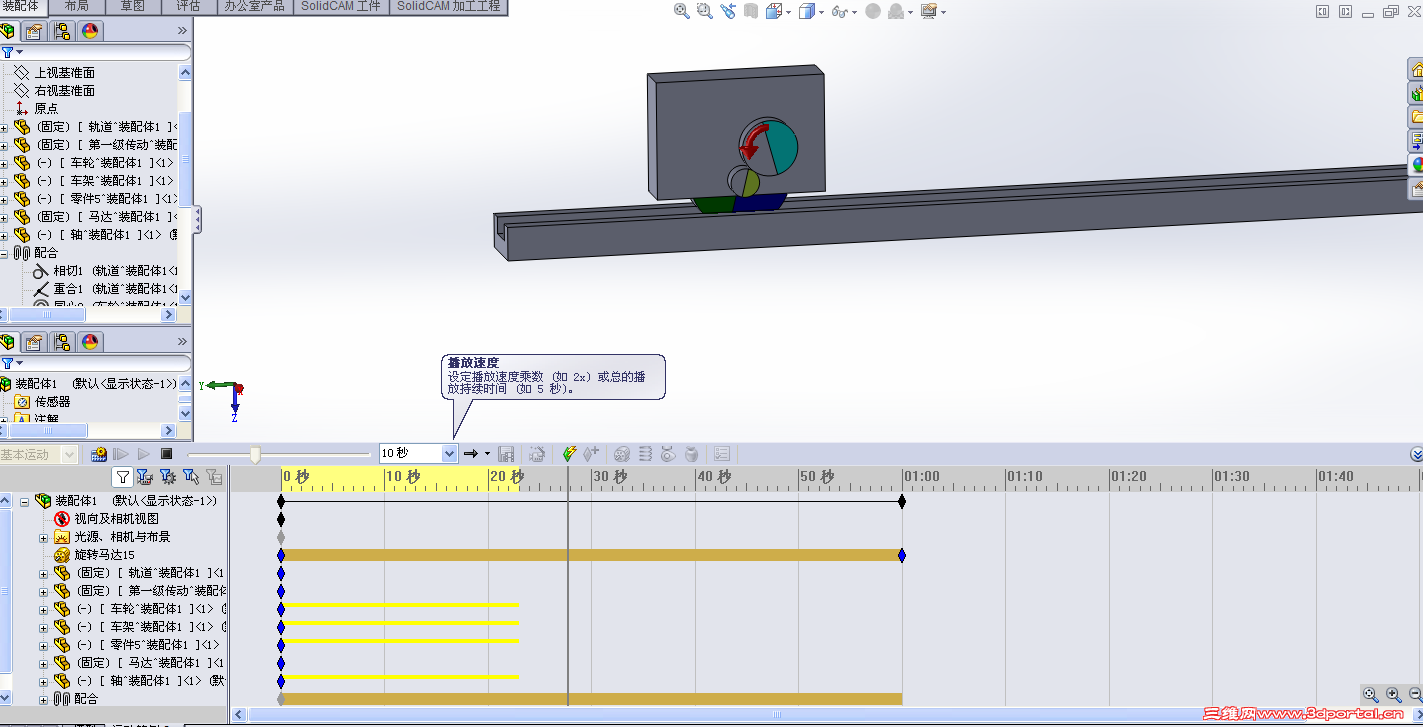Toggle Filter Selected funnel icon
The image size is (1423, 727).
190,477
